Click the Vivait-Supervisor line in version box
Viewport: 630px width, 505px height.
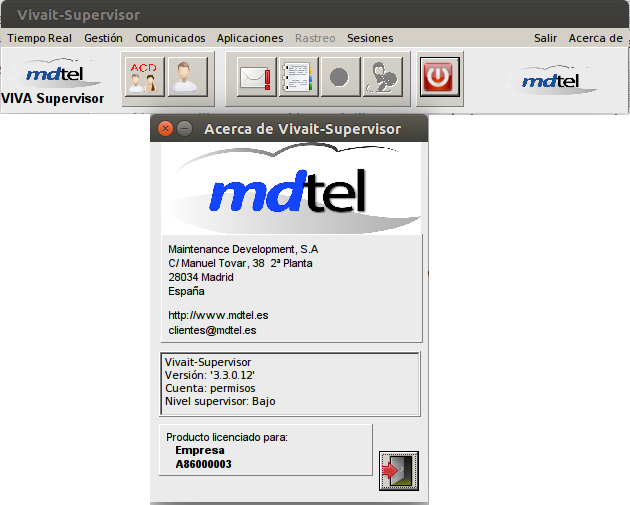coord(208,362)
